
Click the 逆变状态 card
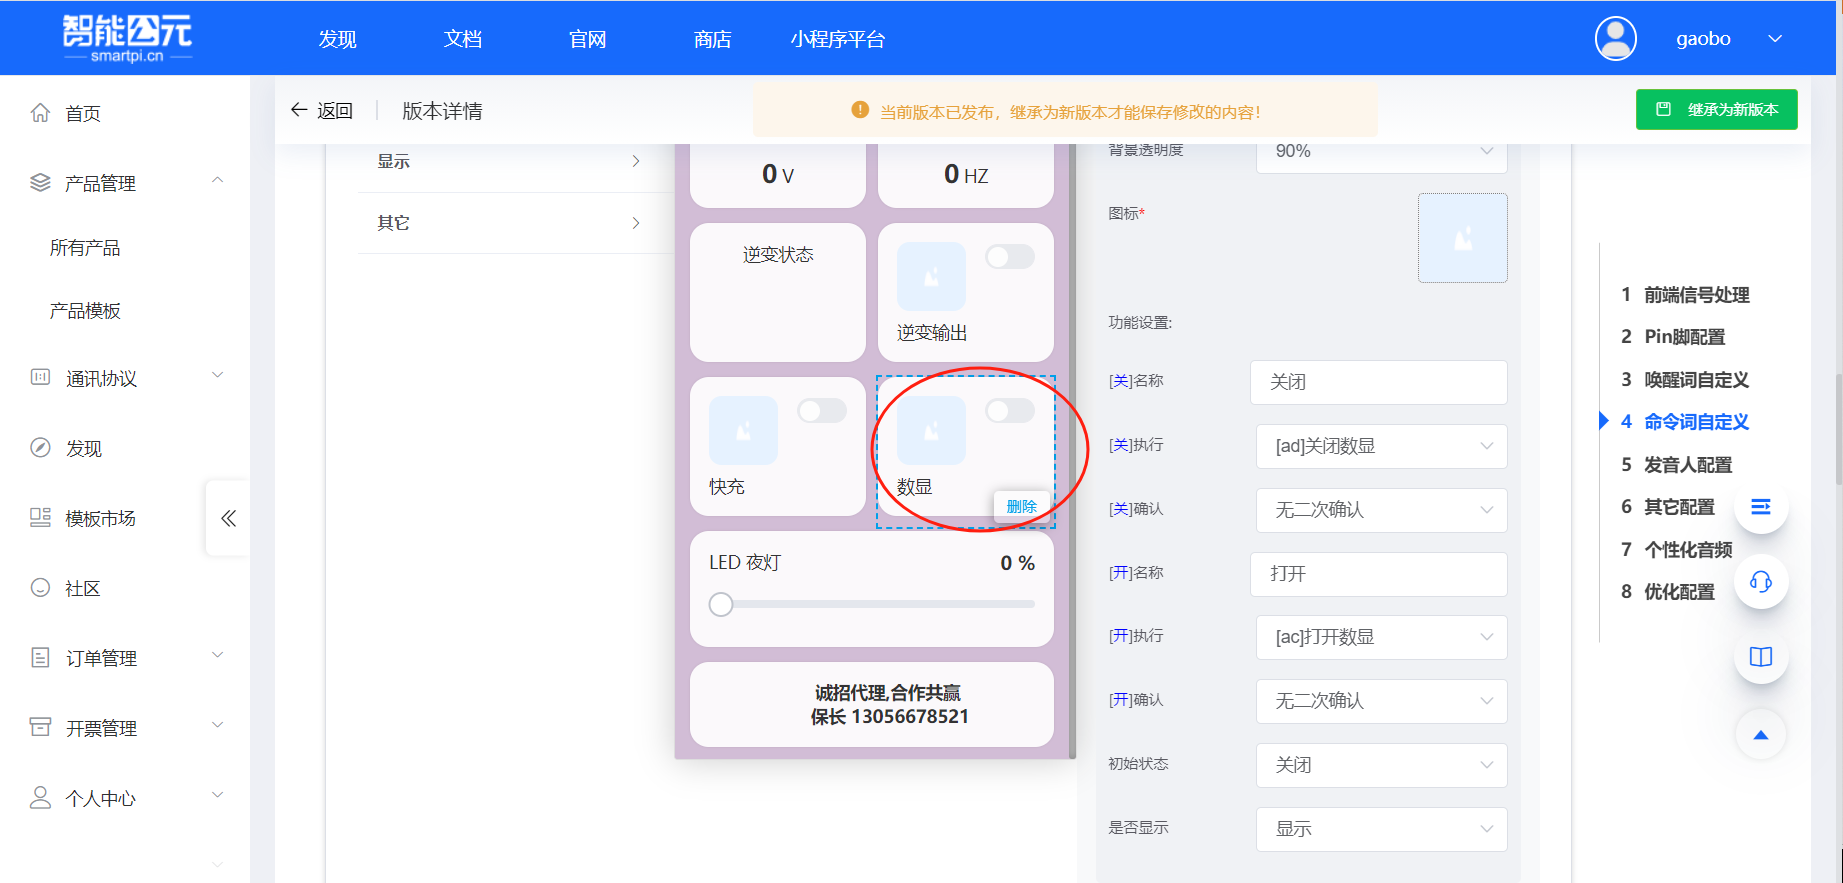click(778, 292)
